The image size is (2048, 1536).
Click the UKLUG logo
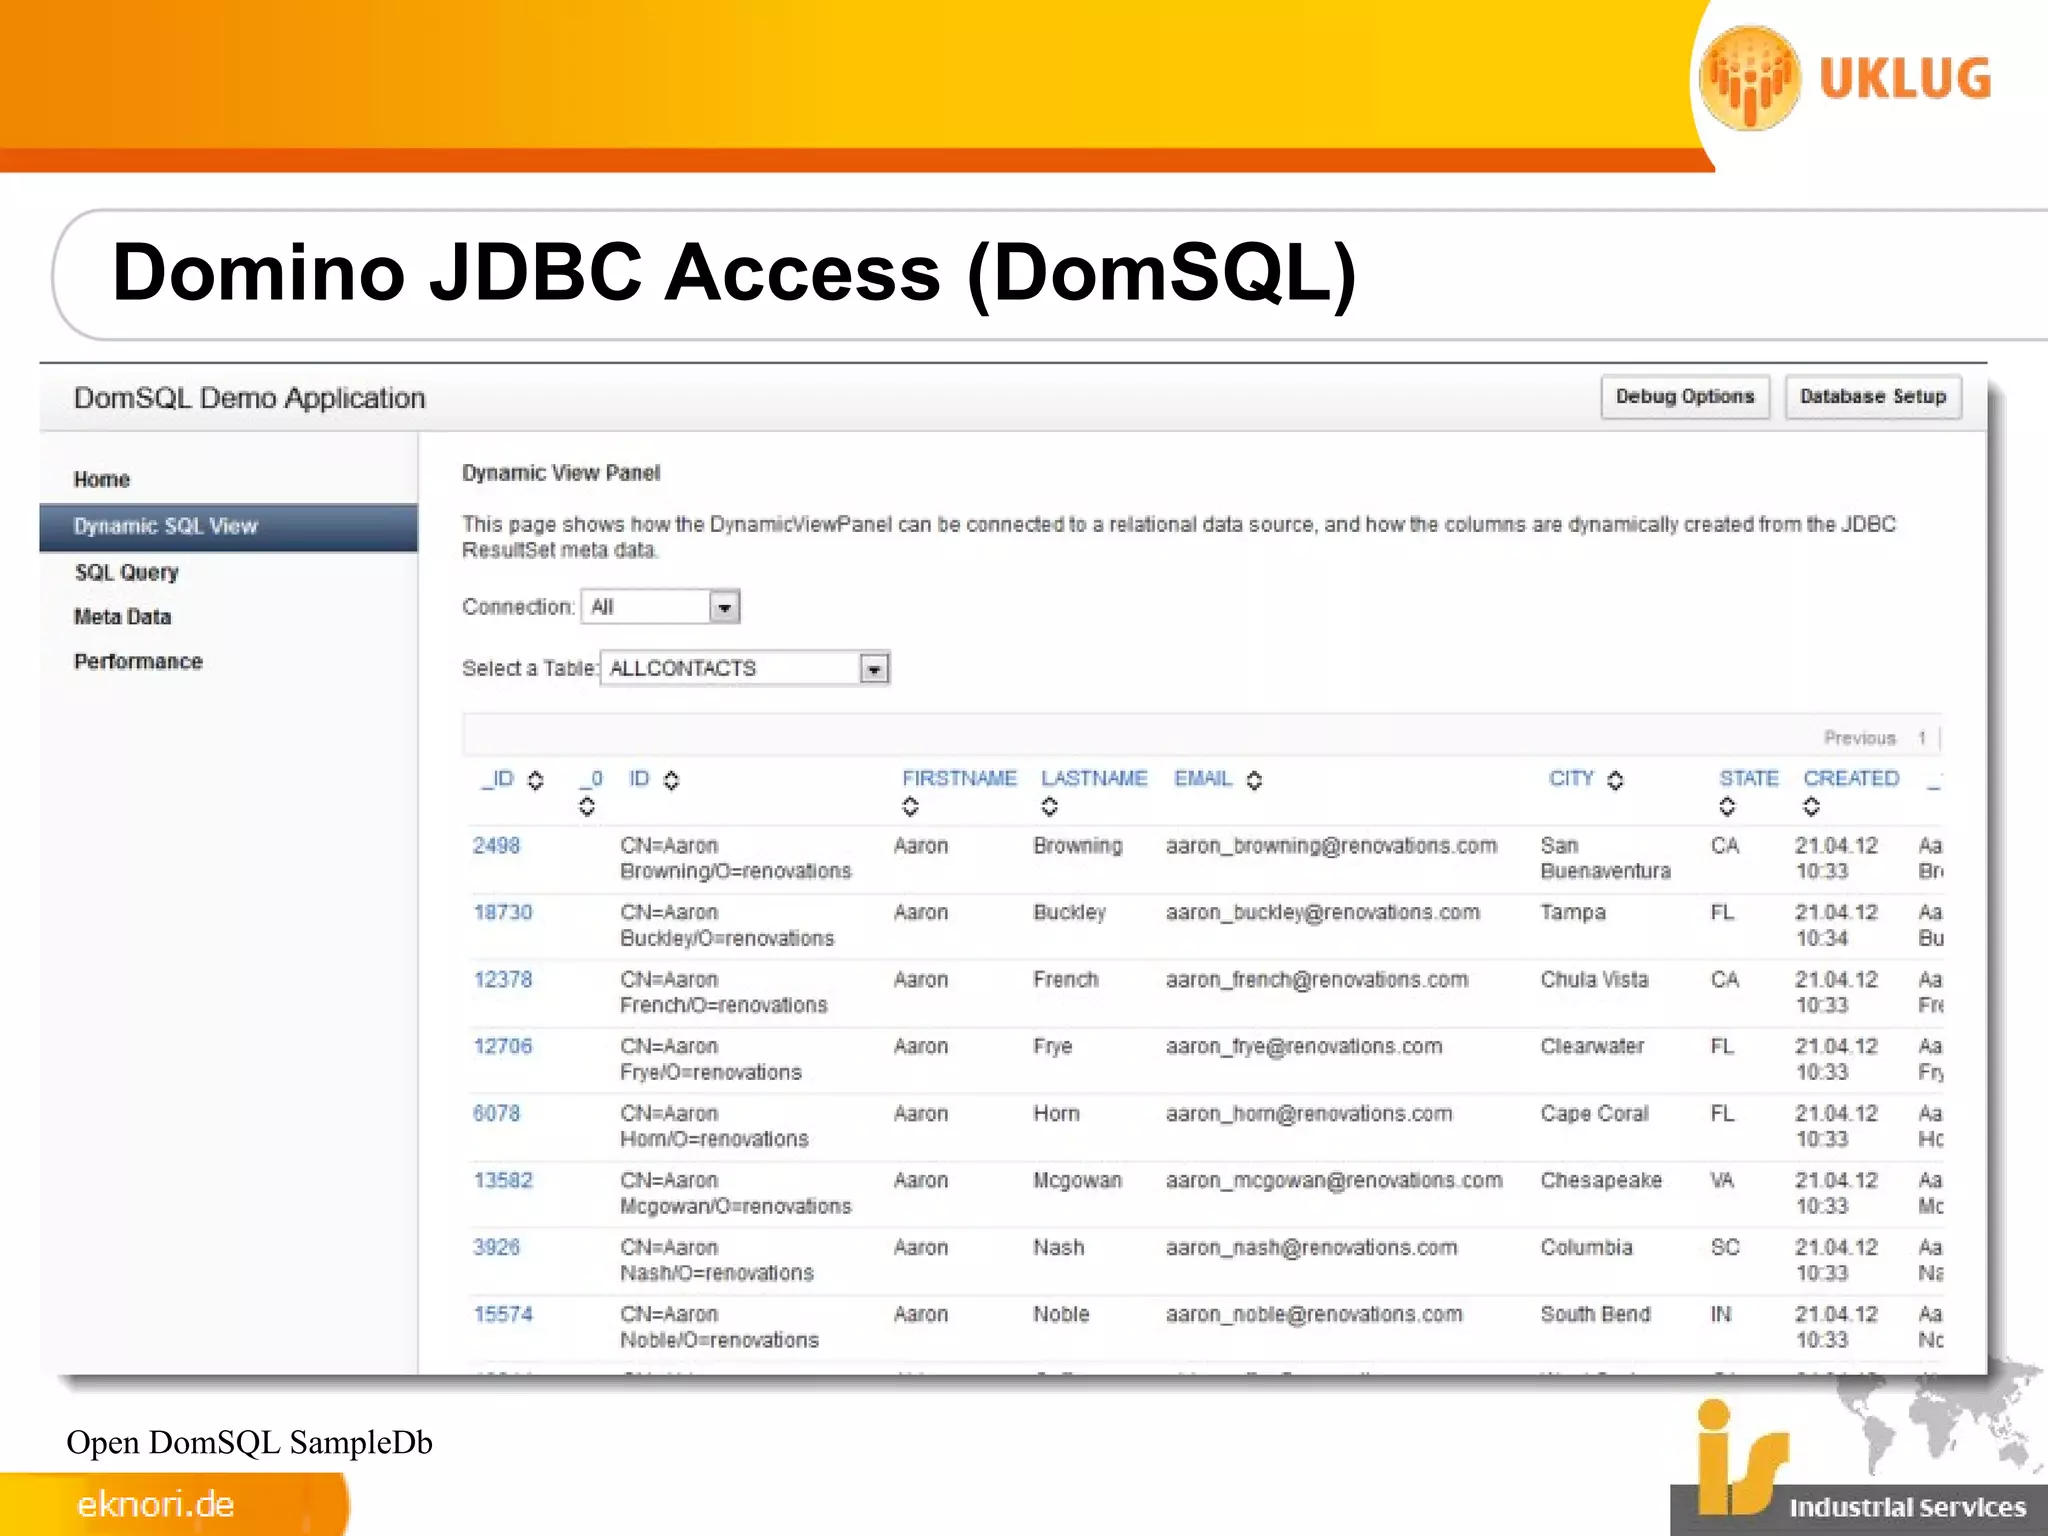(1847, 78)
